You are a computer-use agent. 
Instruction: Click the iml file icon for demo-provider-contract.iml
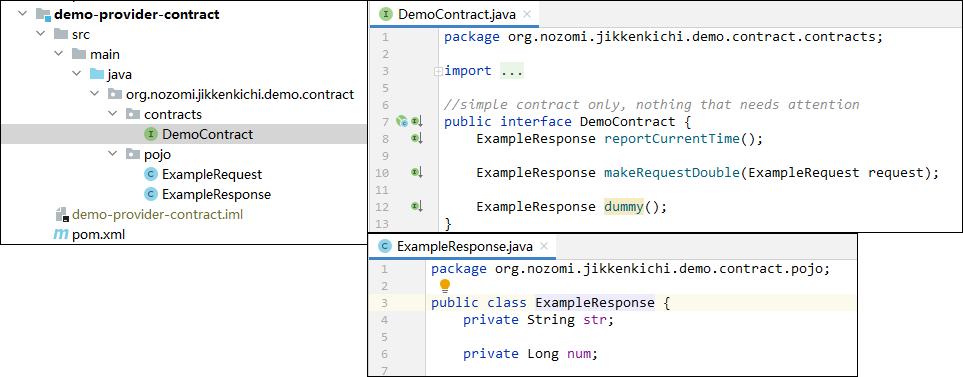pyautogui.click(x=61, y=214)
